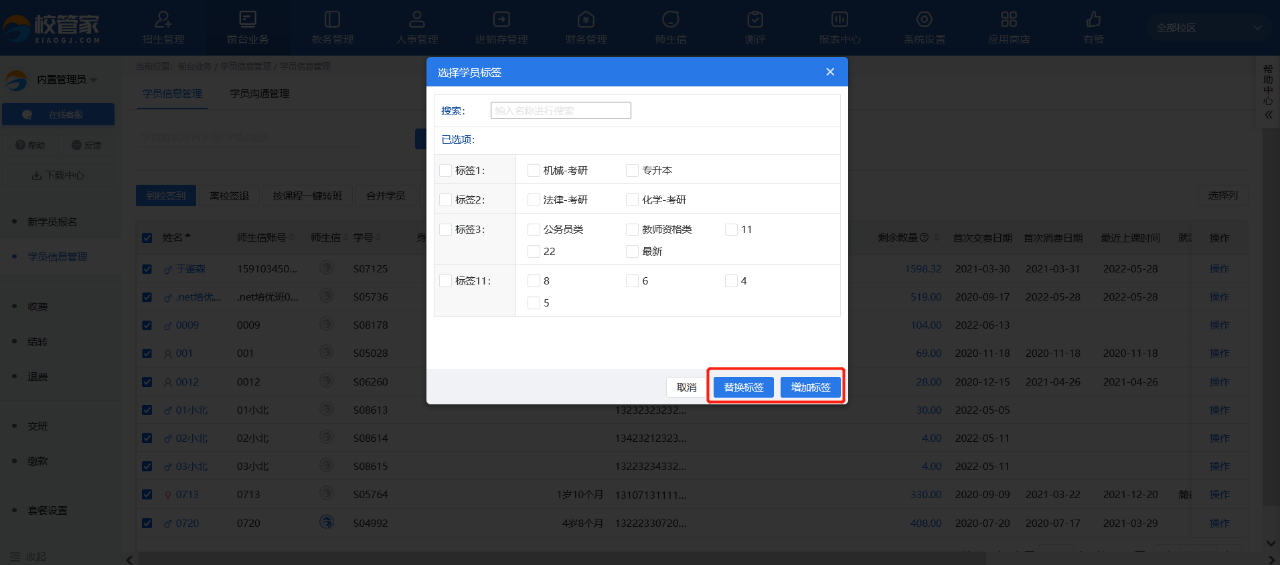Click the tag name search field
Screen dimensions: 1280x565
point(560,111)
